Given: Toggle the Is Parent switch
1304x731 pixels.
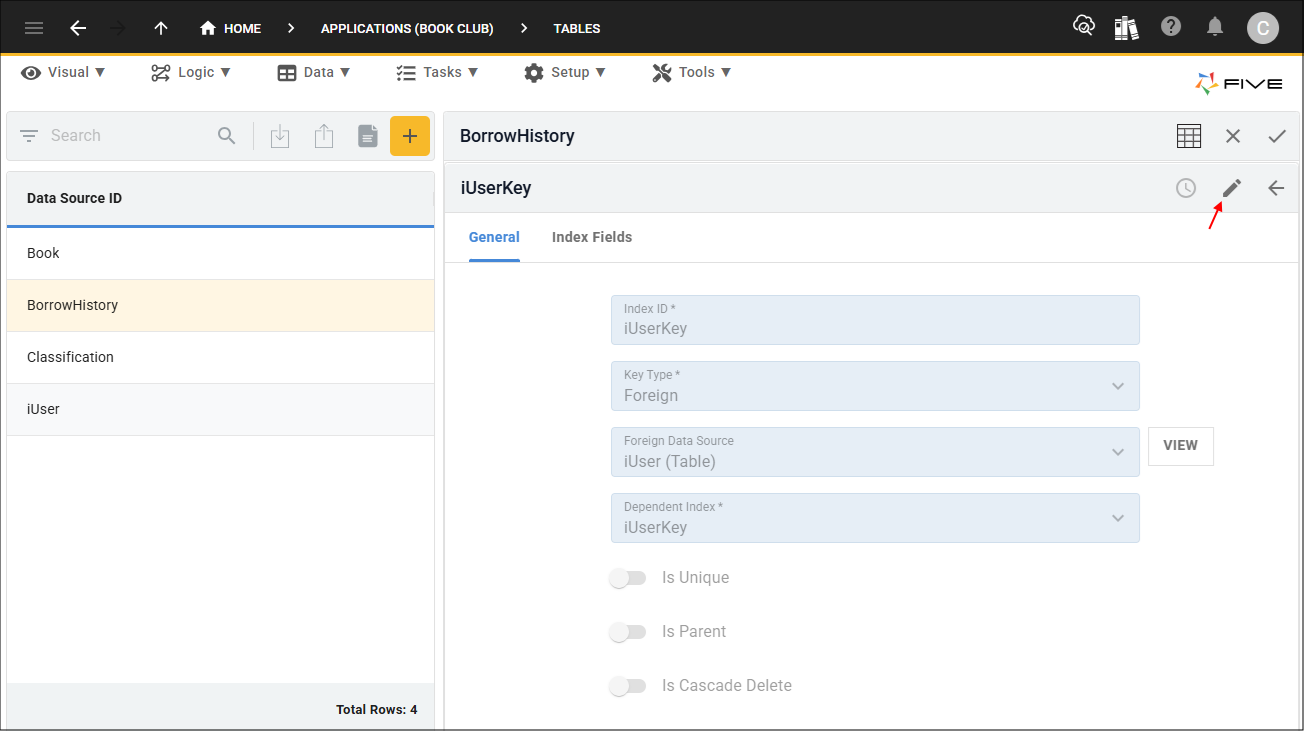Looking at the screenshot, I should click(x=628, y=632).
